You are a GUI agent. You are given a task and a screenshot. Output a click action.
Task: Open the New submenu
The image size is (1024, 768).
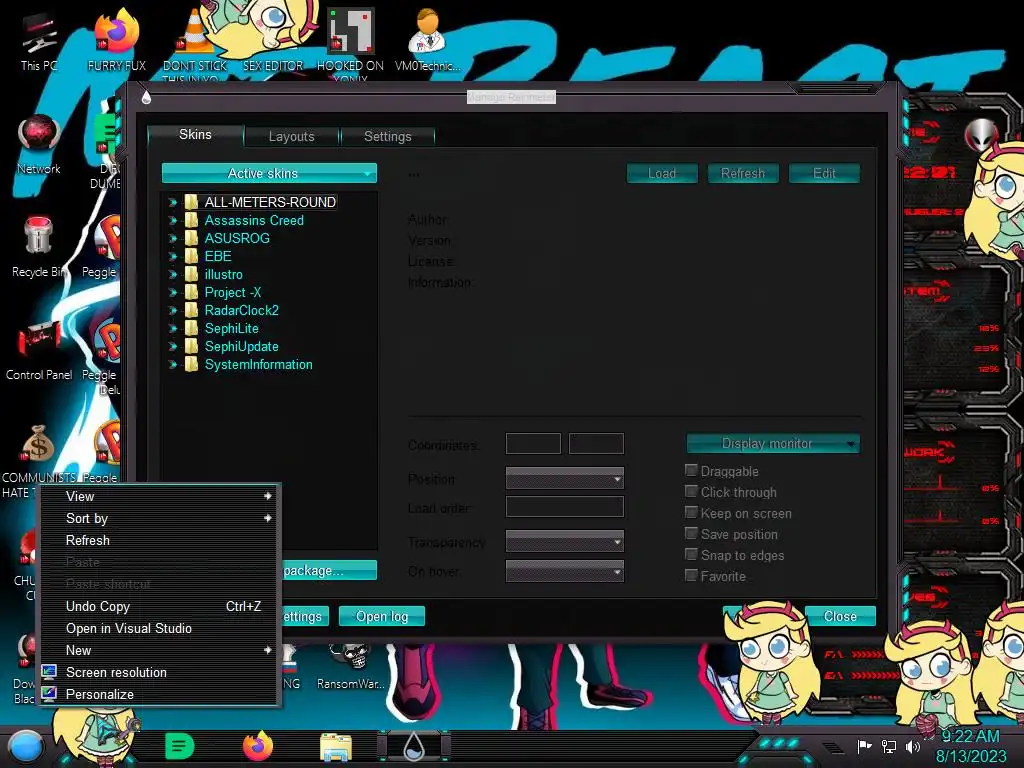[161, 650]
